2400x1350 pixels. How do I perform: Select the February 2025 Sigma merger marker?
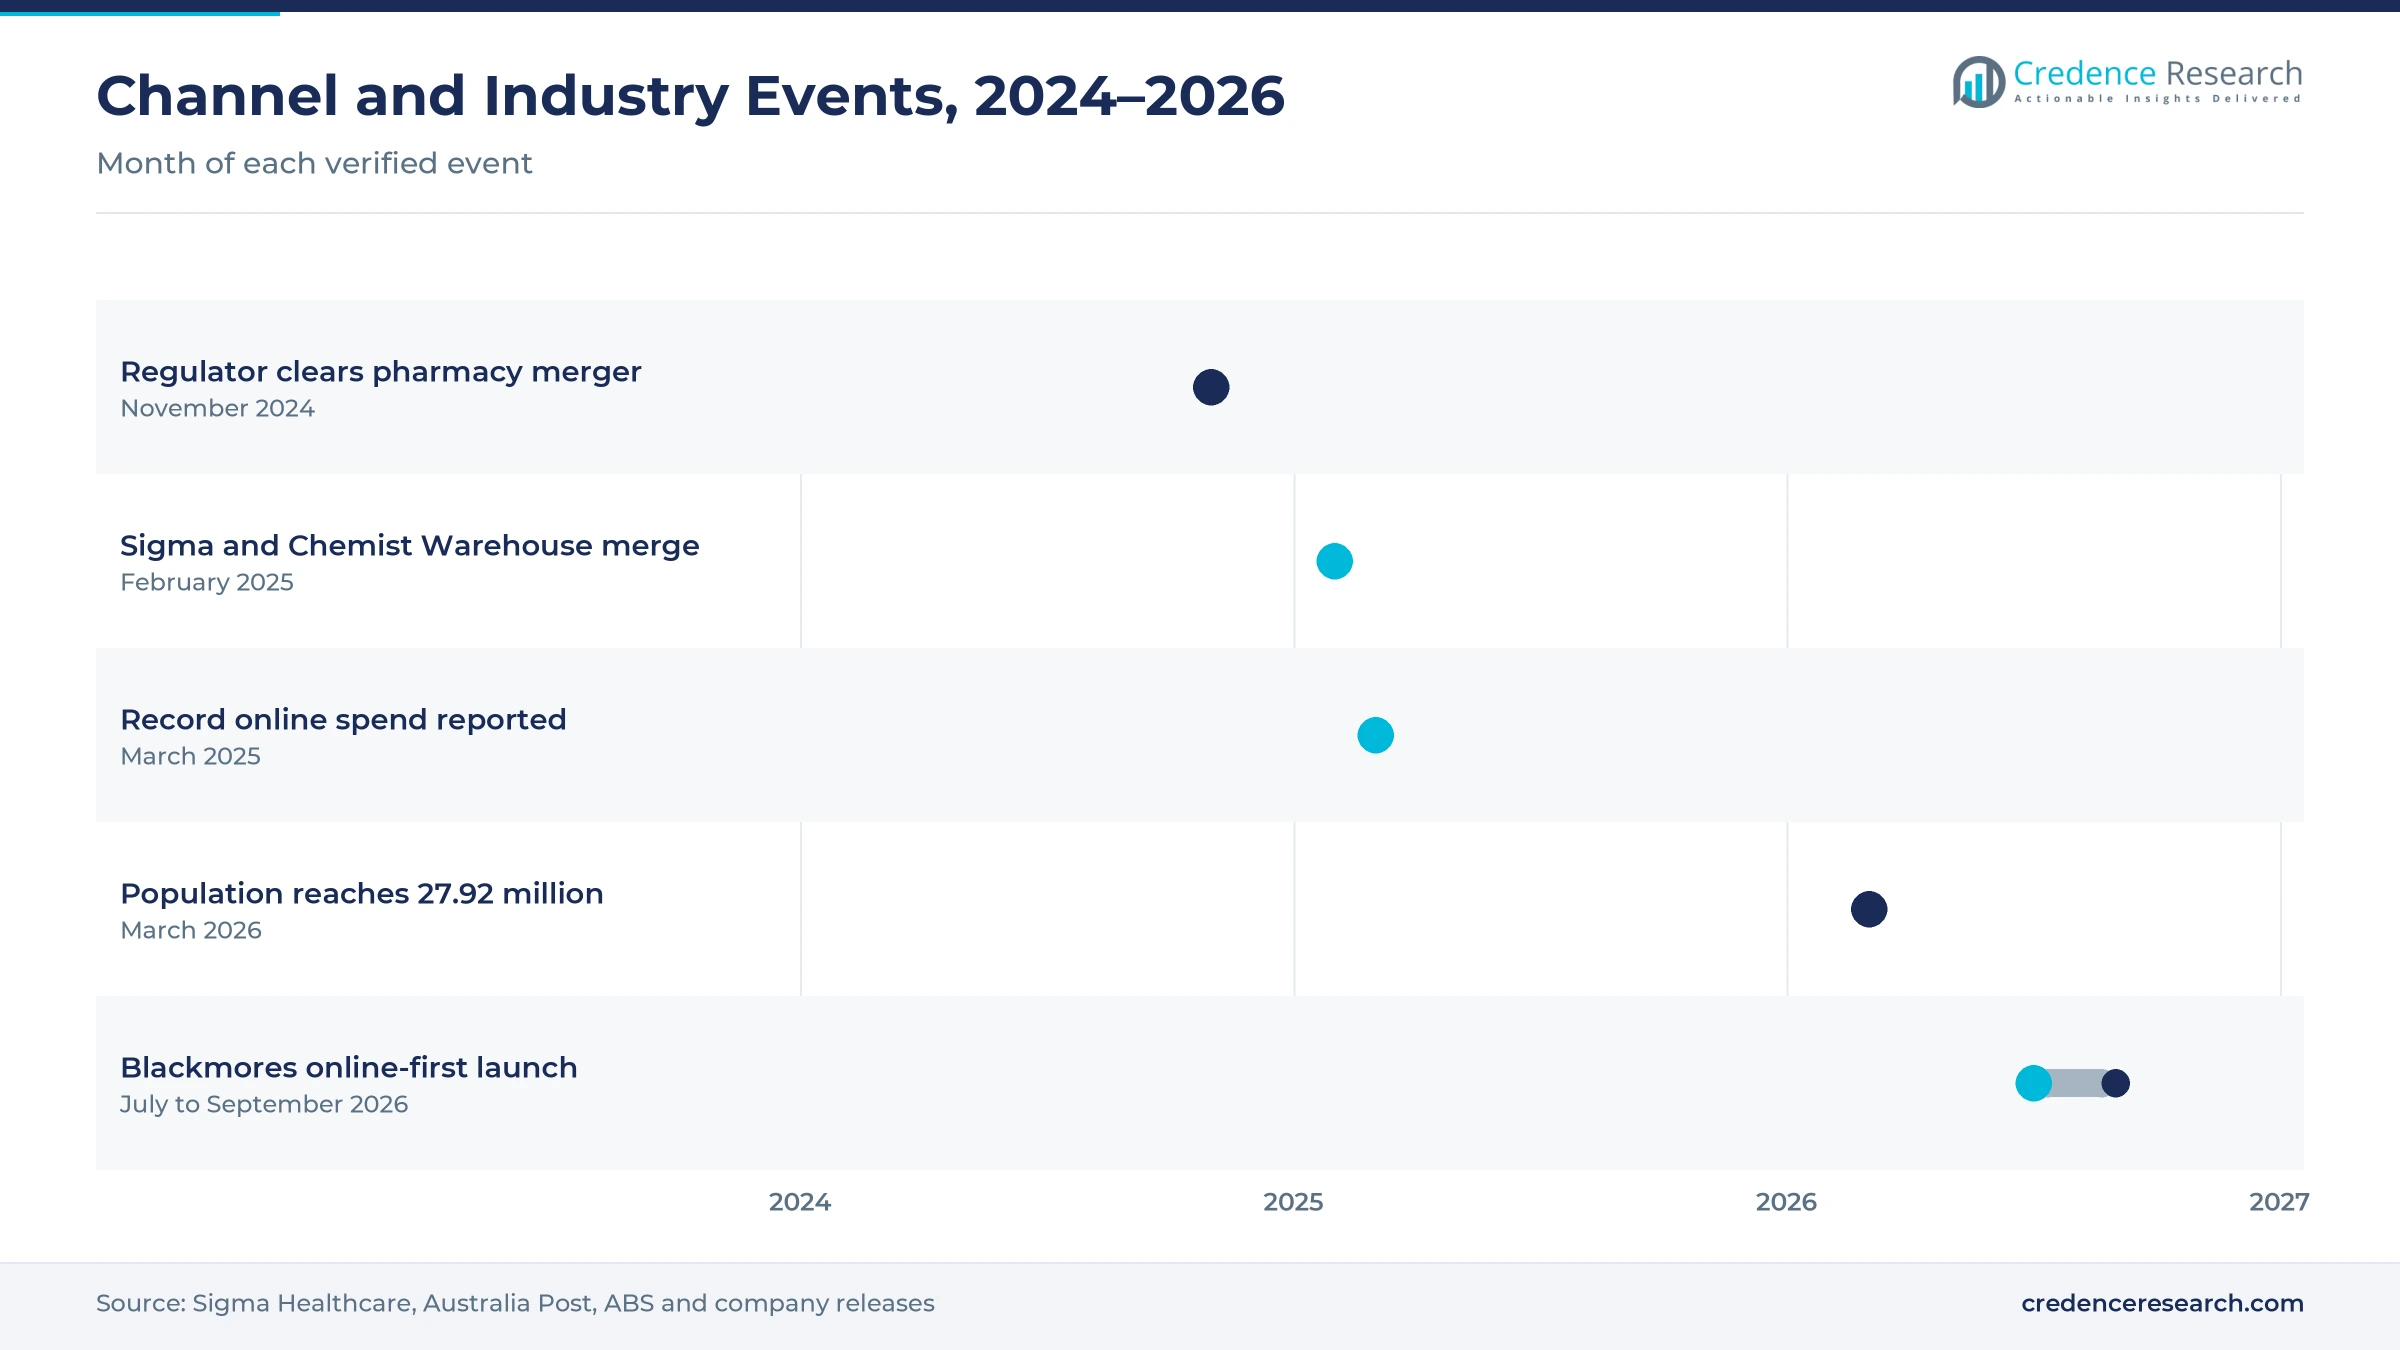(x=1334, y=561)
